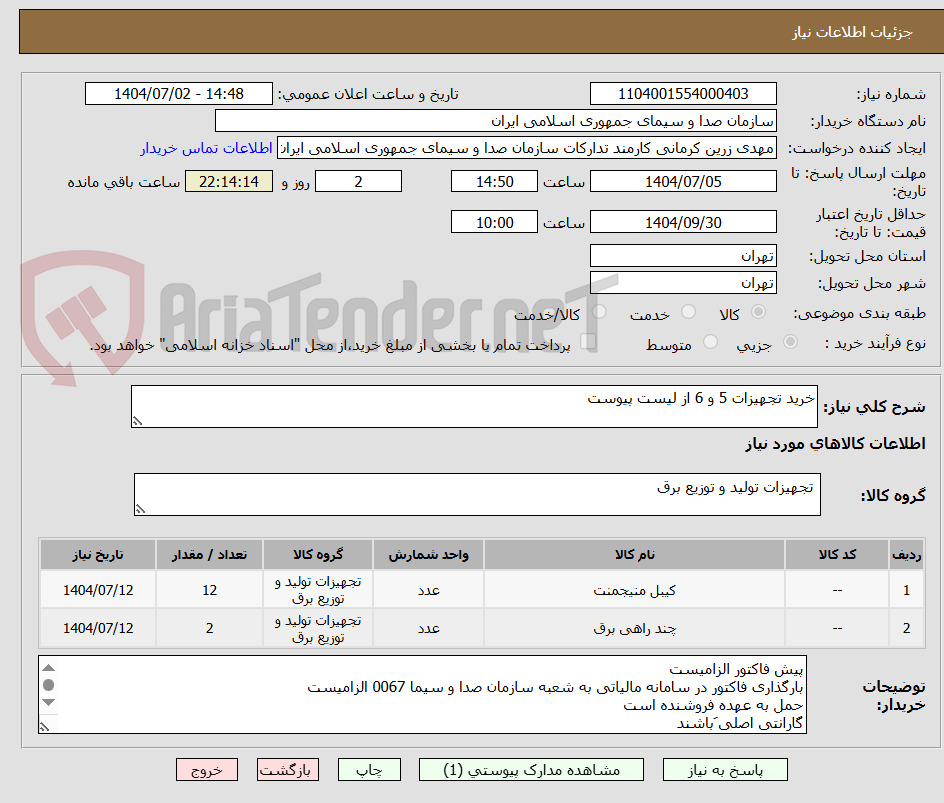Click the پاسخ به نیاز button
The width and height of the screenshot is (944, 803).
pyautogui.click(x=724, y=769)
